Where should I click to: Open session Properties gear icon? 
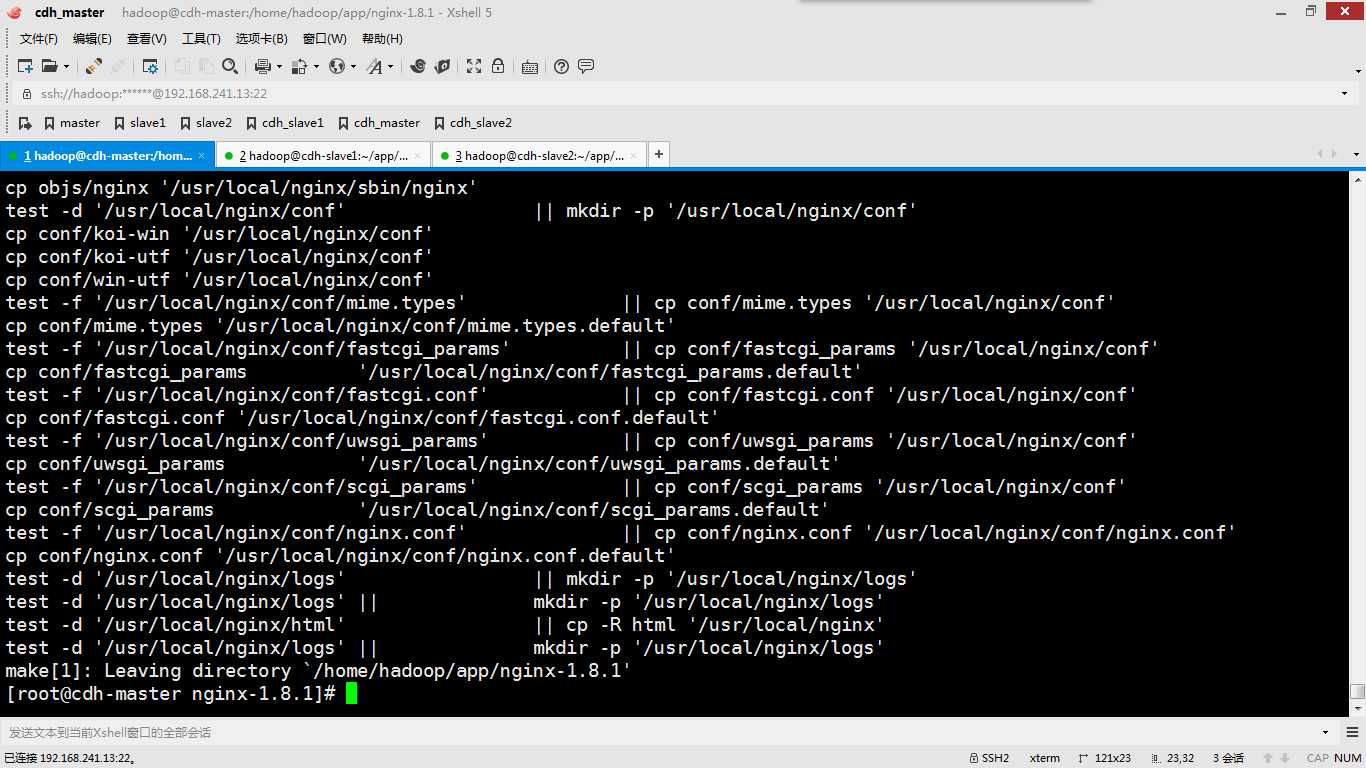[x=150, y=66]
